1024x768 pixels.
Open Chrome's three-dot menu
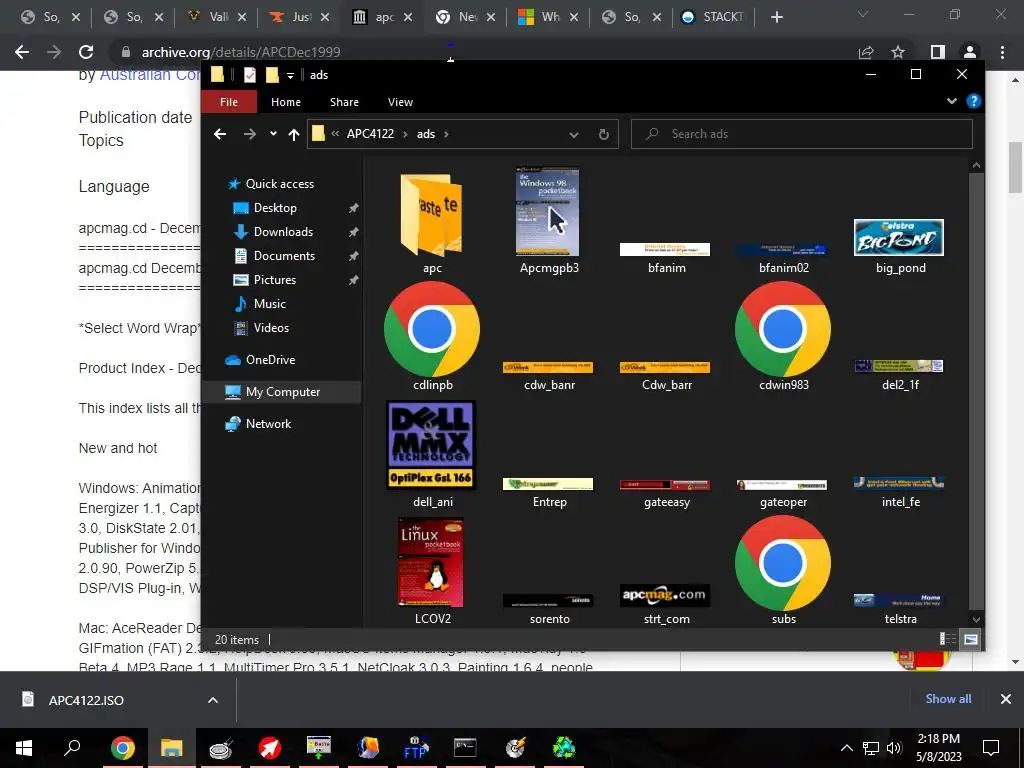pos(1002,52)
